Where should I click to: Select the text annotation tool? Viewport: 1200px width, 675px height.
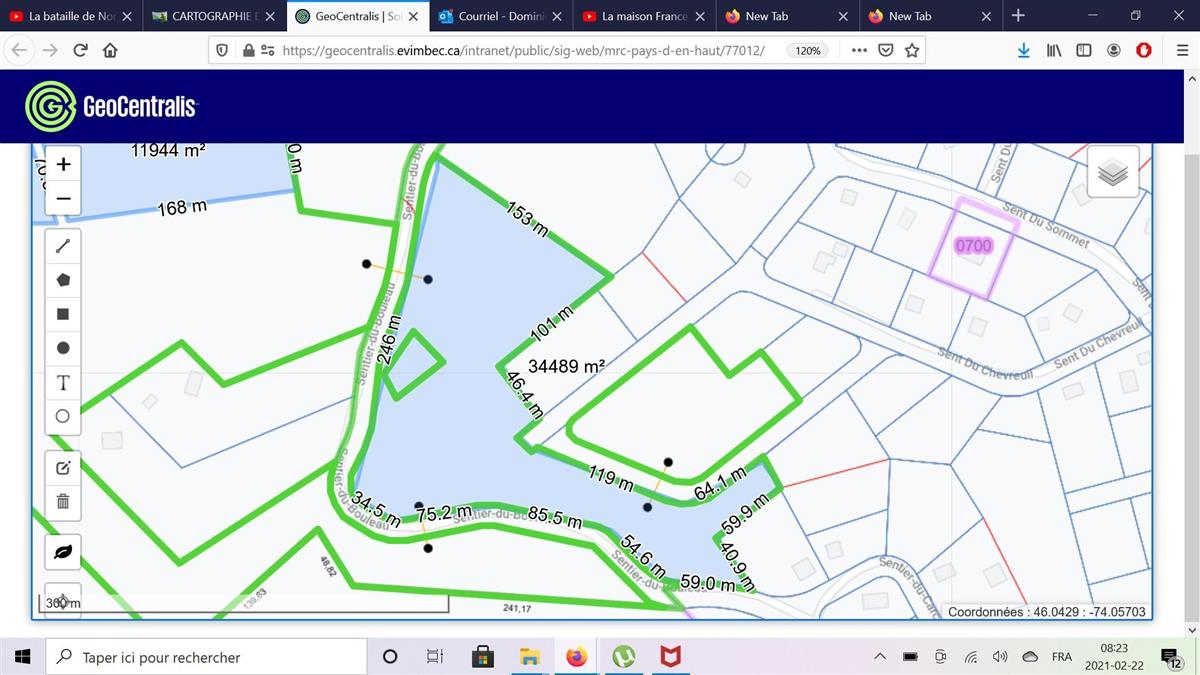(x=63, y=382)
